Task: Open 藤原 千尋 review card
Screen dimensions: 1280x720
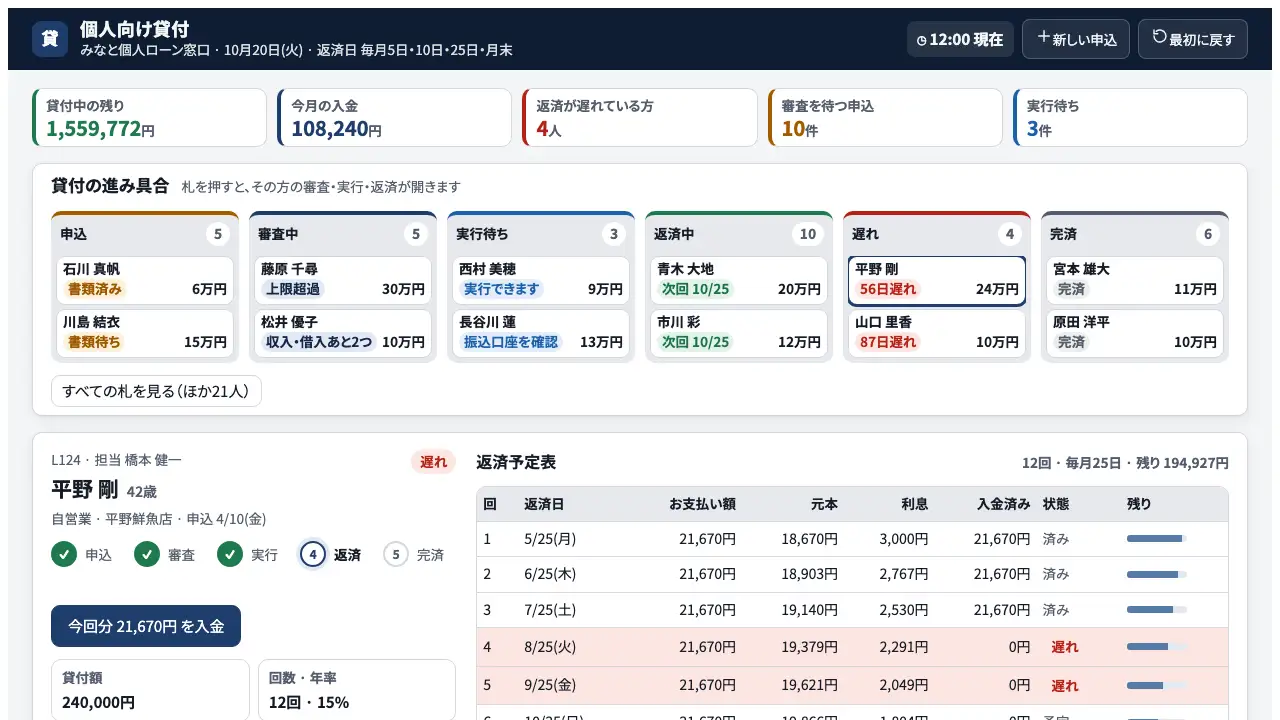Action: (x=343, y=280)
